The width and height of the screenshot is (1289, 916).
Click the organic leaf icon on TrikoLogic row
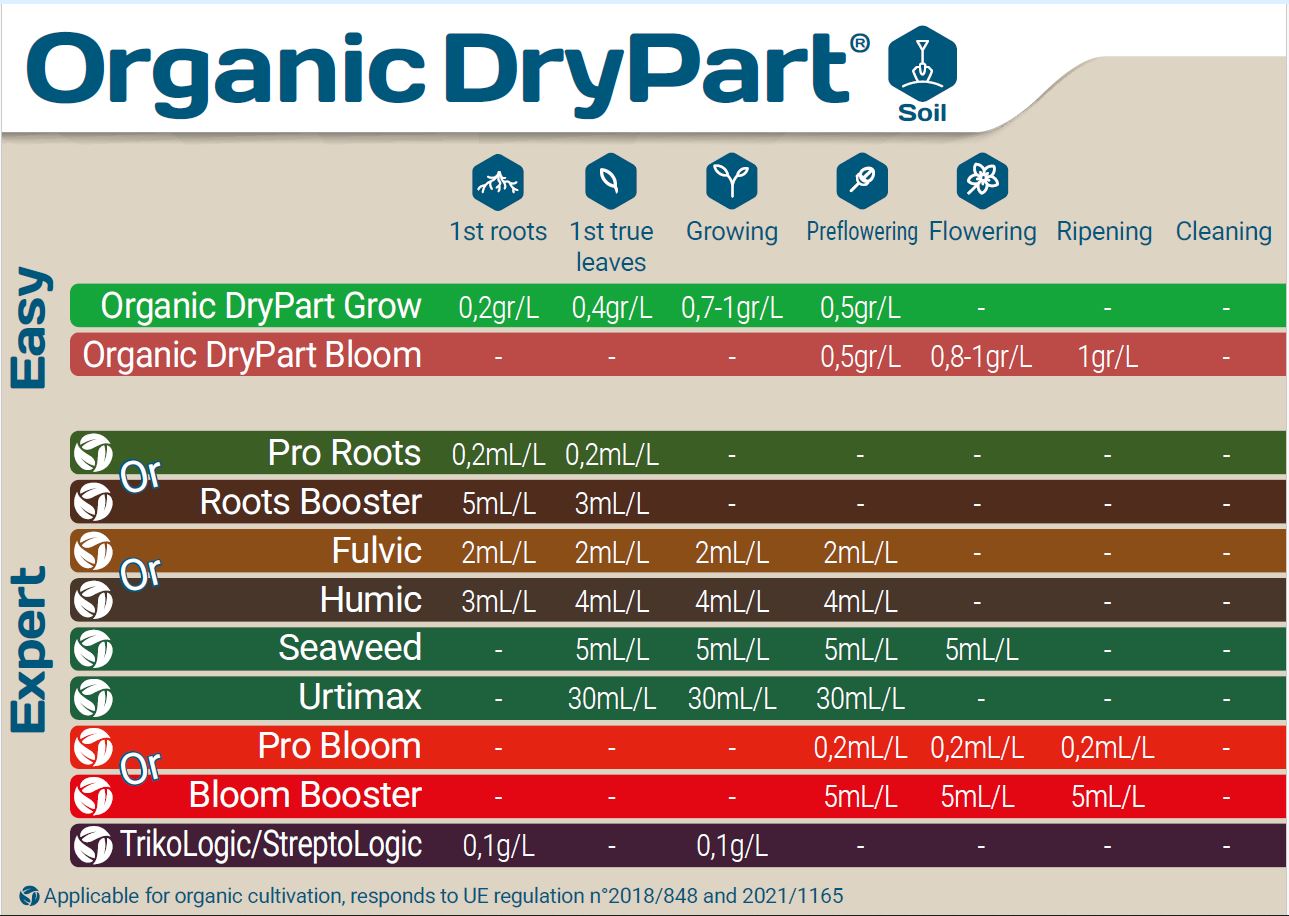pos(95,844)
